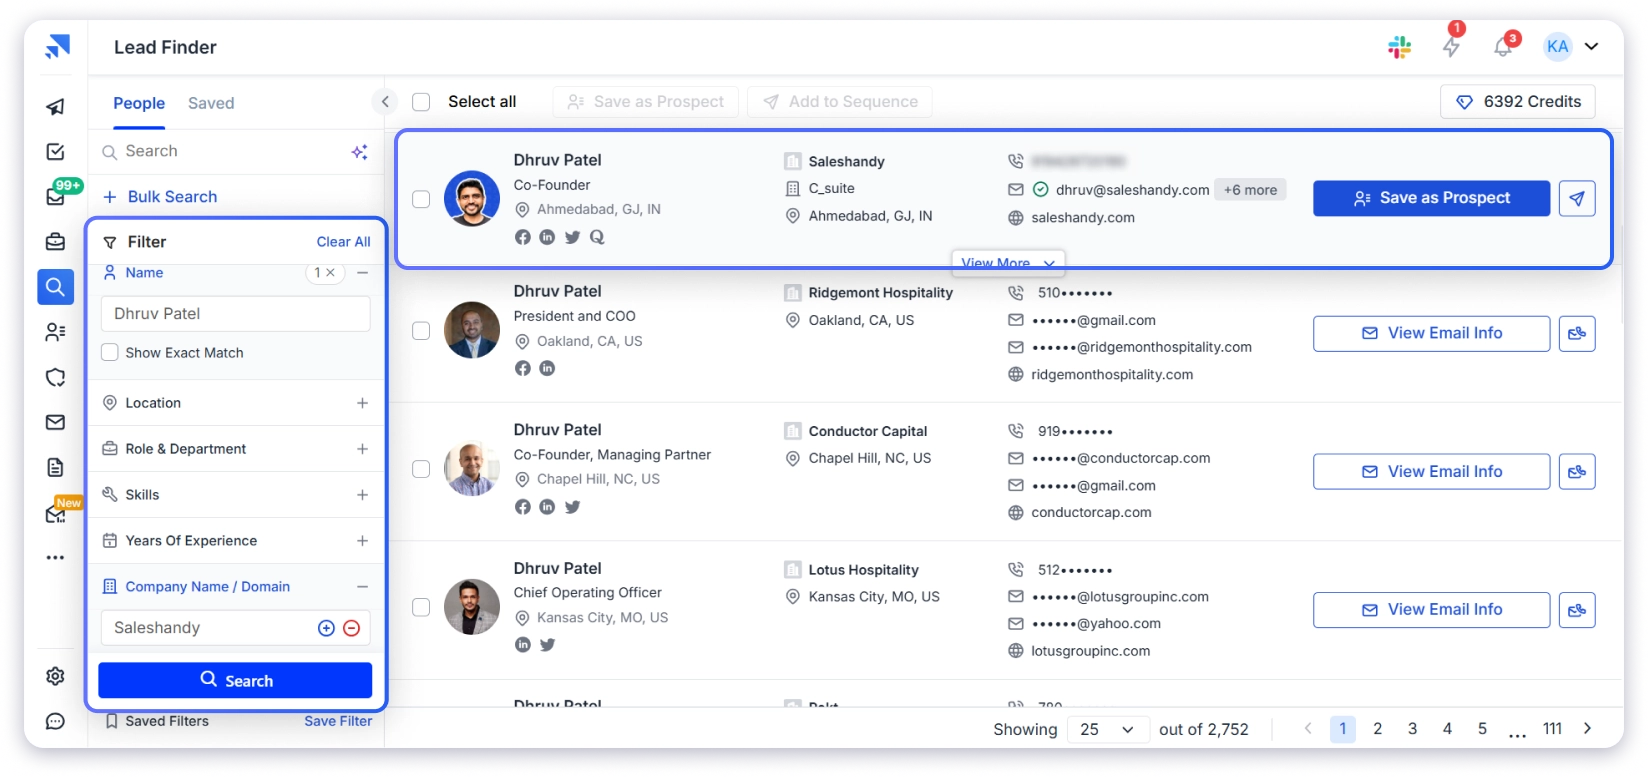This screenshot has height=777, width=1648.
Task: Go to results page 111
Action: [1552, 729]
